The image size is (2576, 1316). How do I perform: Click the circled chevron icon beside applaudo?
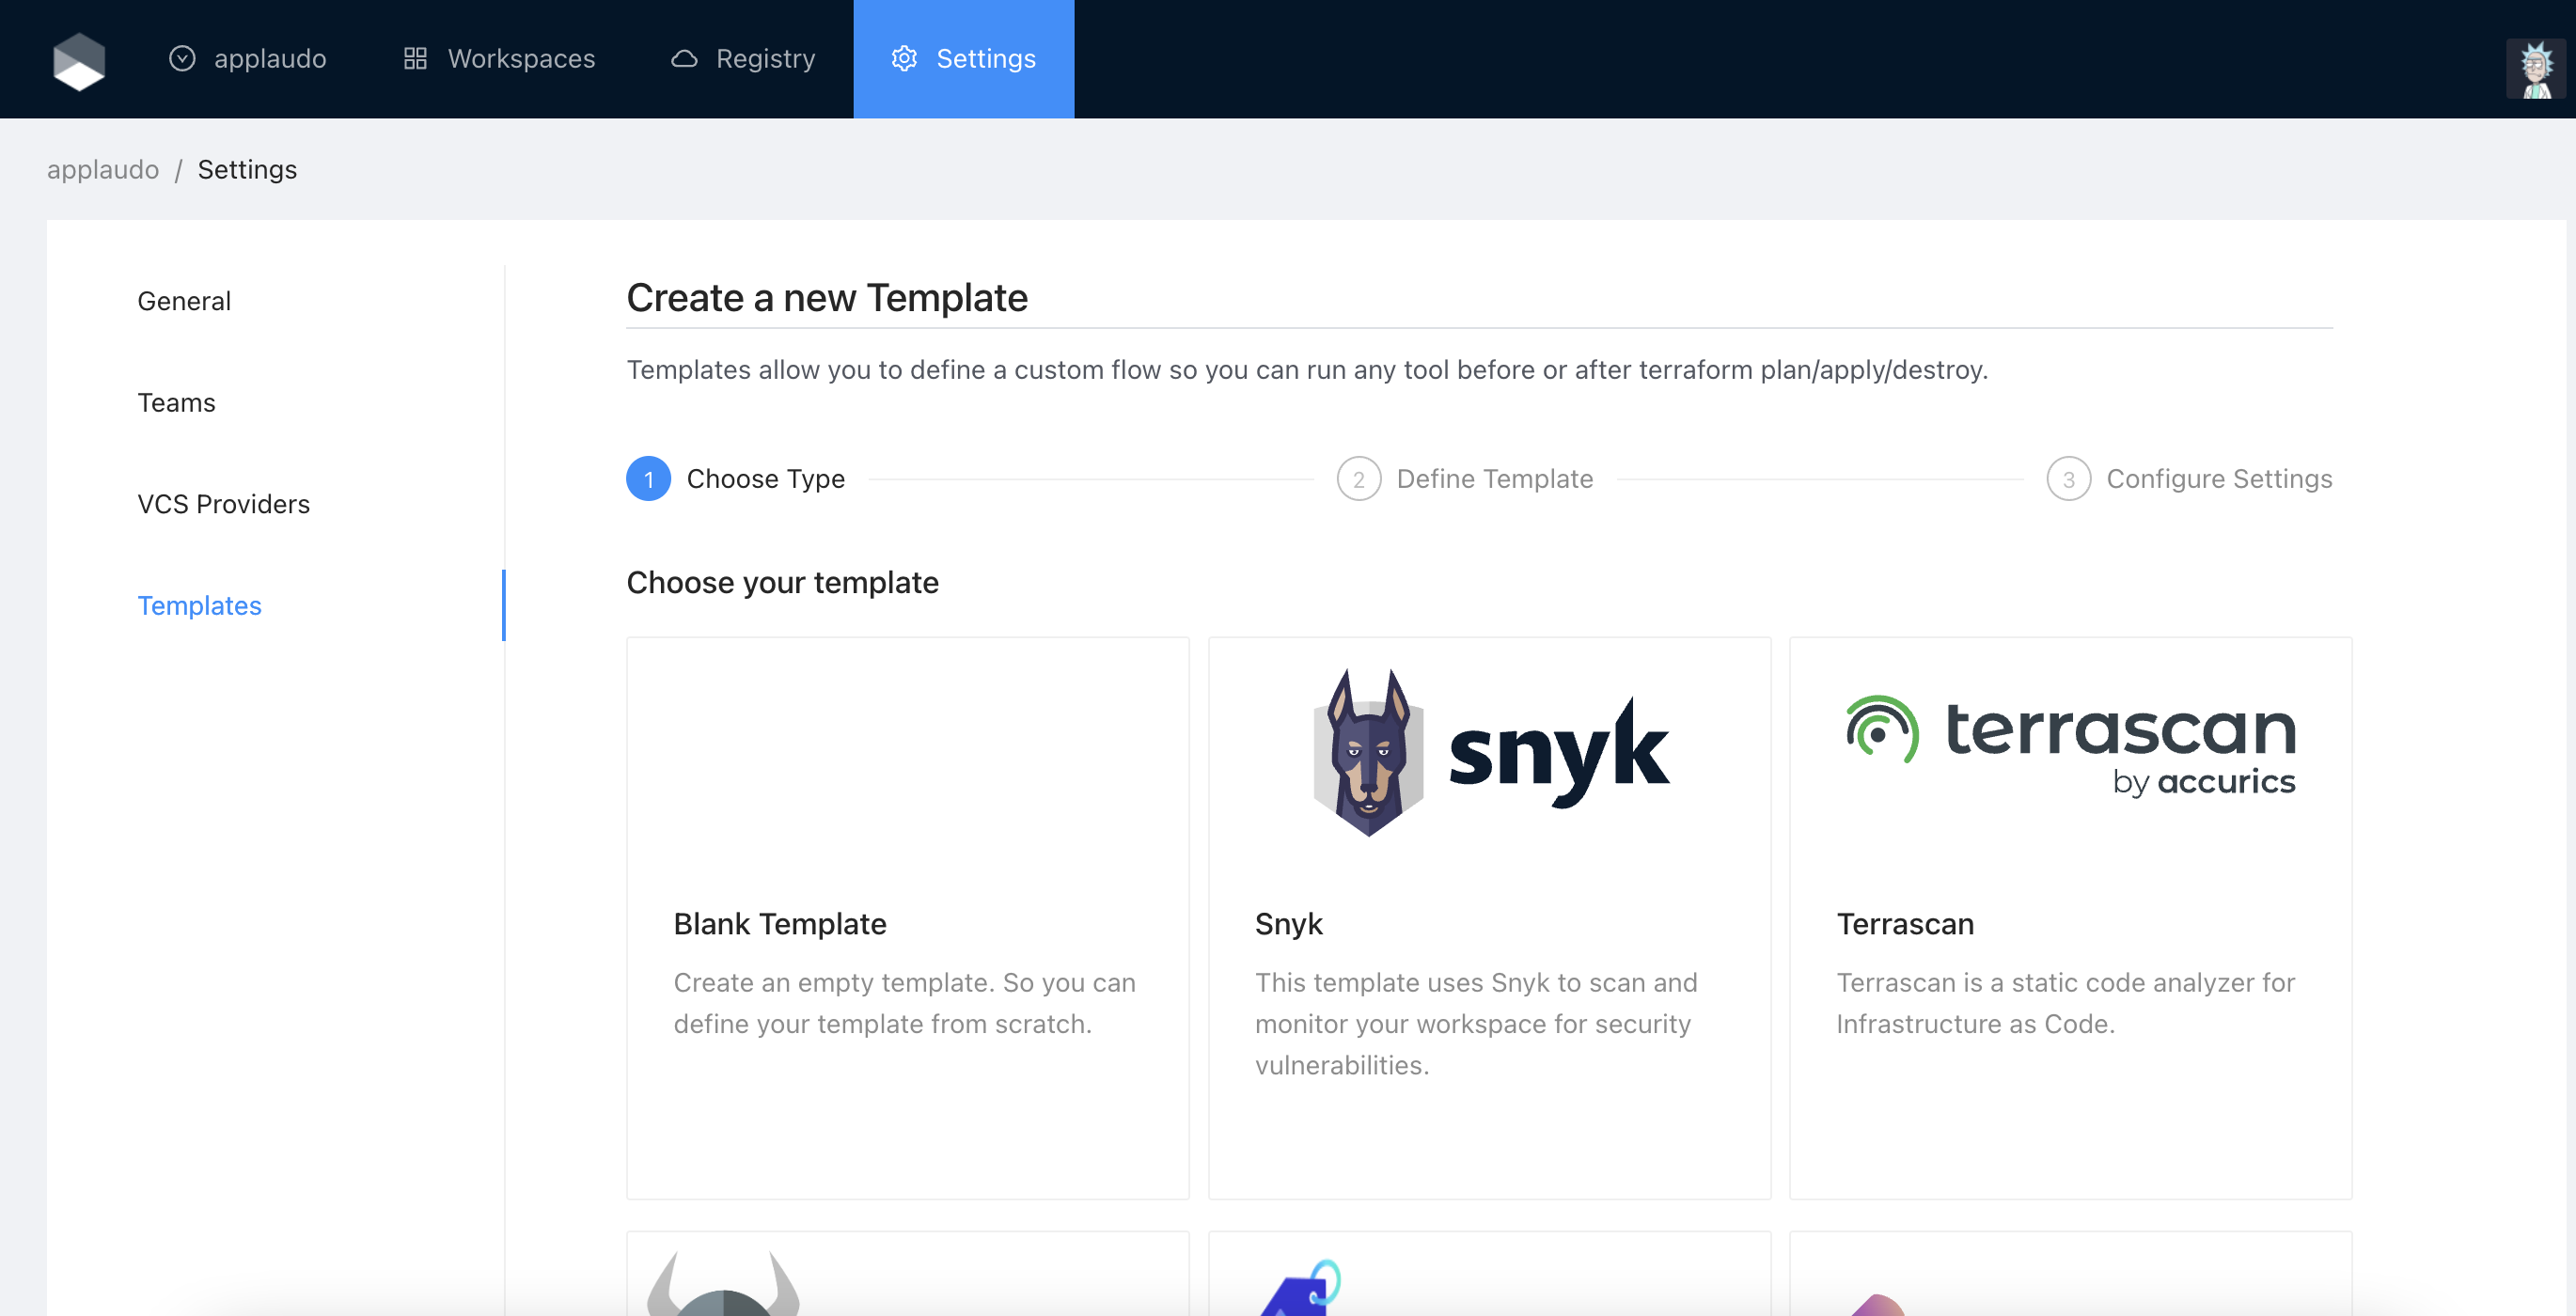[x=182, y=59]
